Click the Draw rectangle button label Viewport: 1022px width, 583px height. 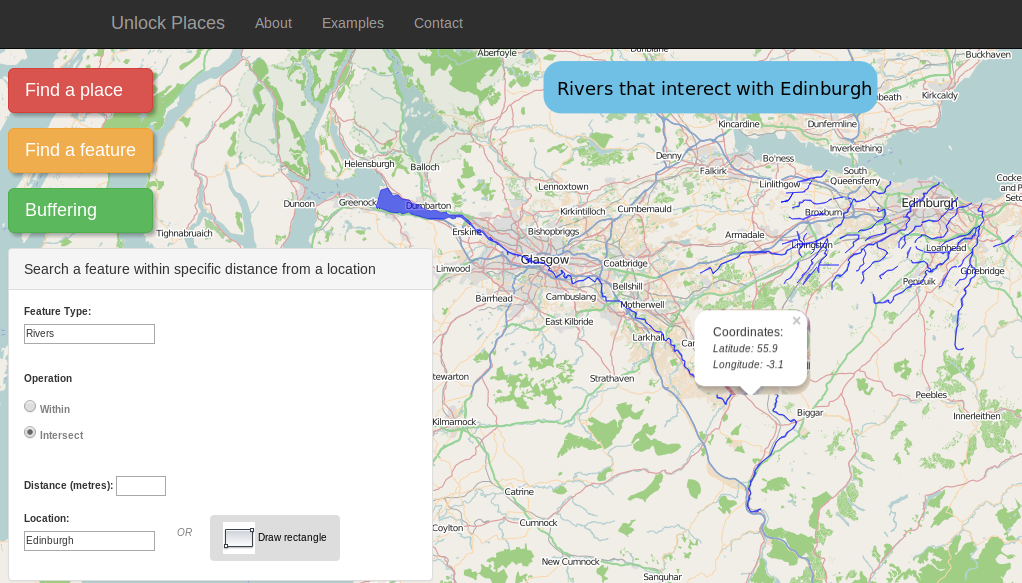pos(292,538)
